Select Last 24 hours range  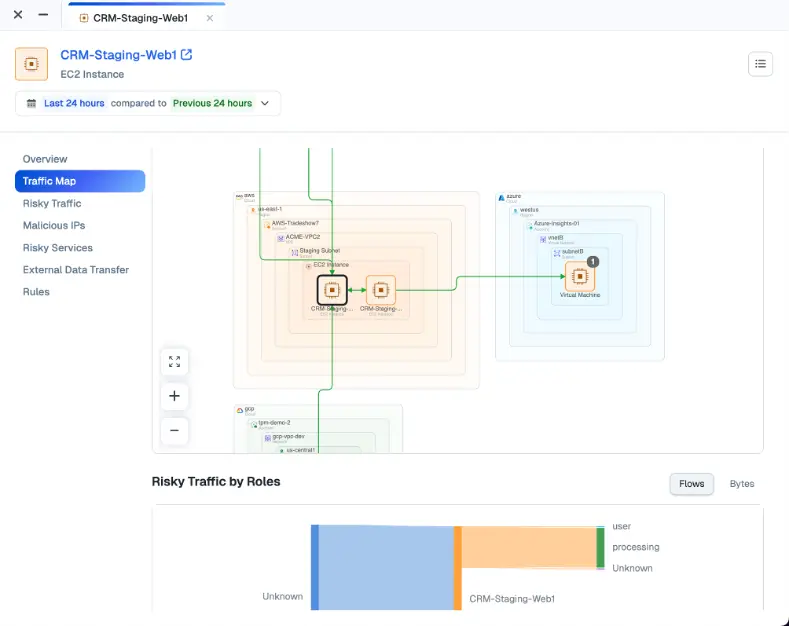[x=74, y=103]
